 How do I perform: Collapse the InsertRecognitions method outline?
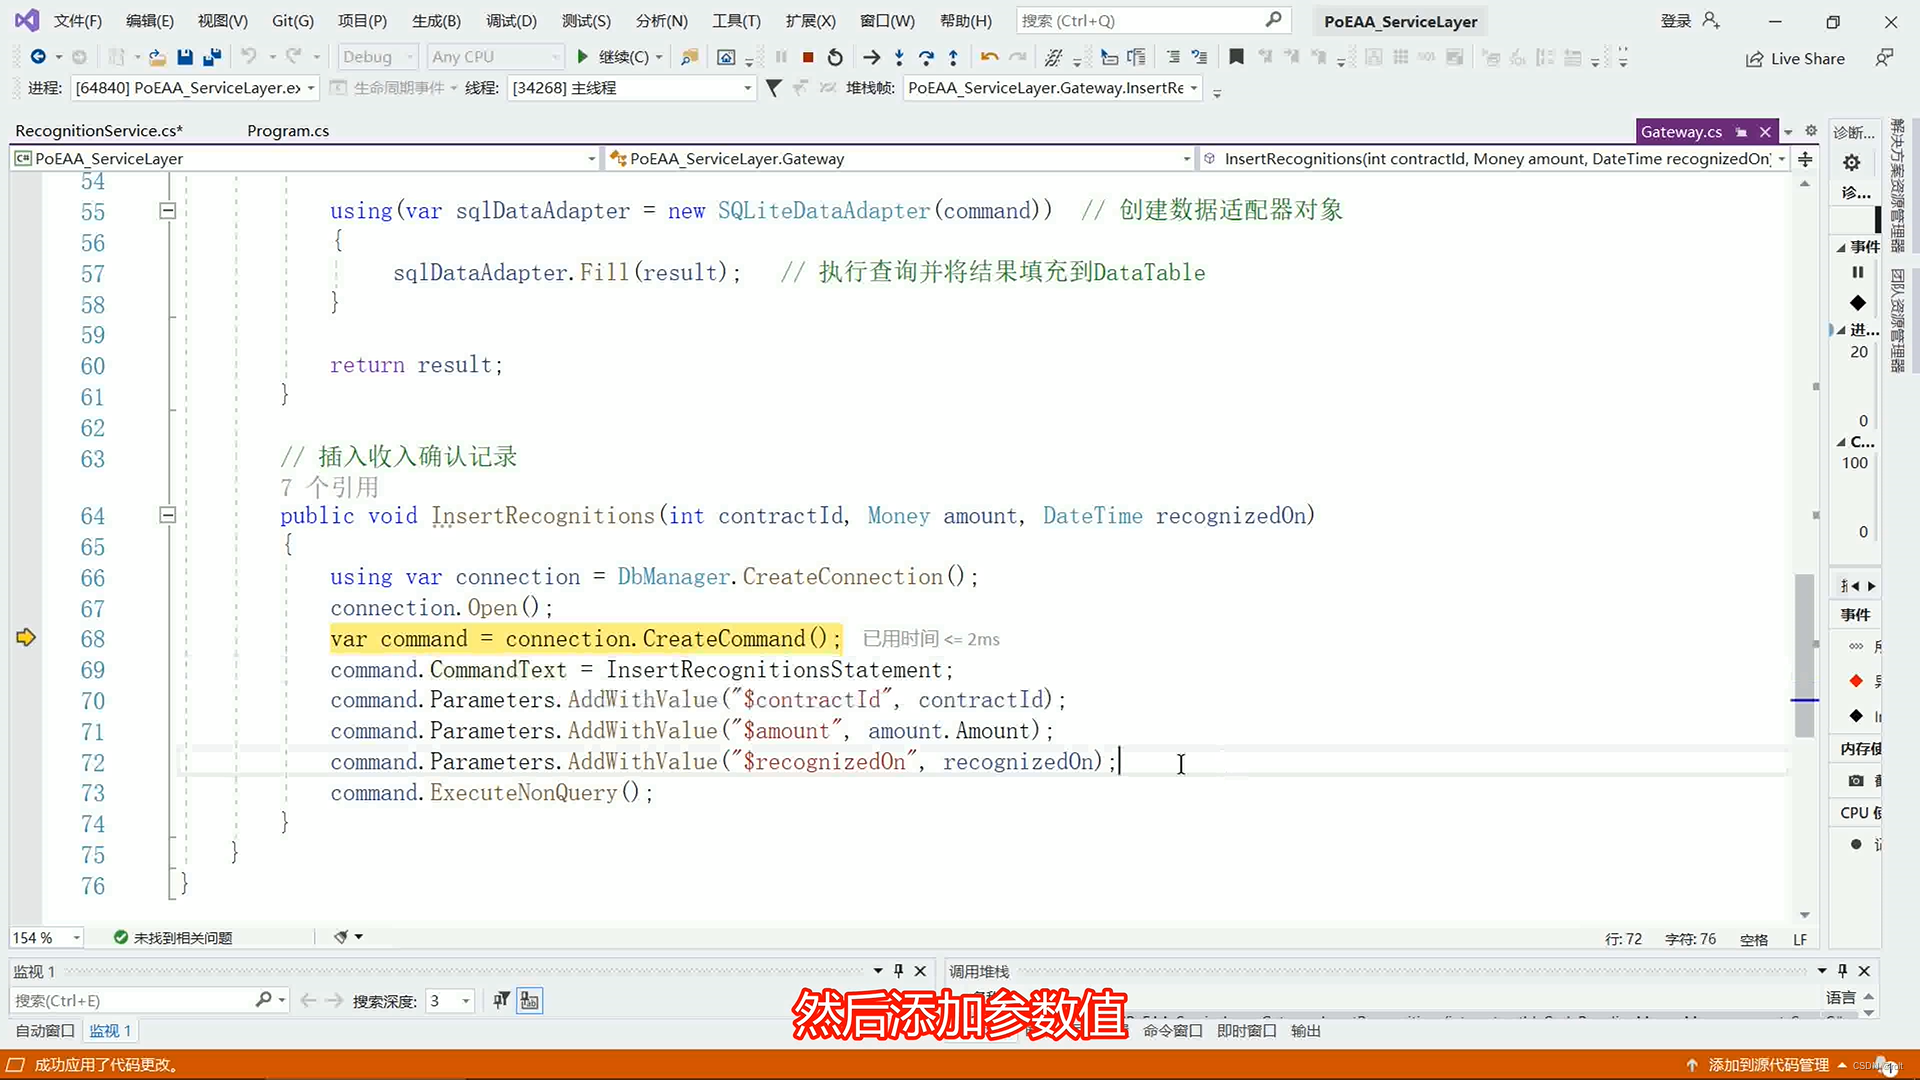(x=168, y=515)
